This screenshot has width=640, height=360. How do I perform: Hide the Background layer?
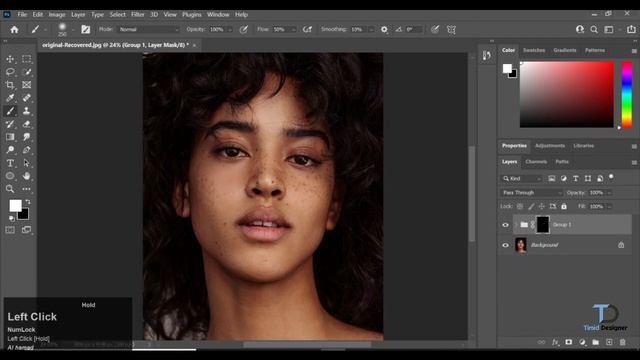[x=505, y=245]
